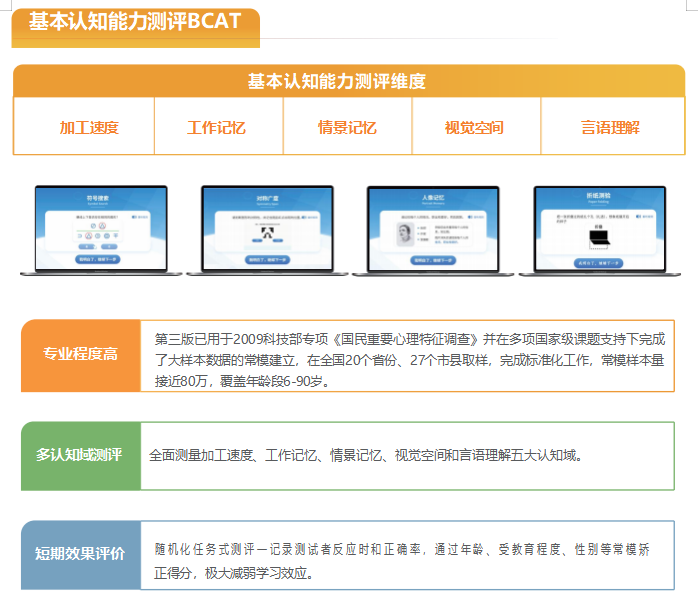Click the 加工速度 dimension tab
698x608 pixels.
pos(89,127)
